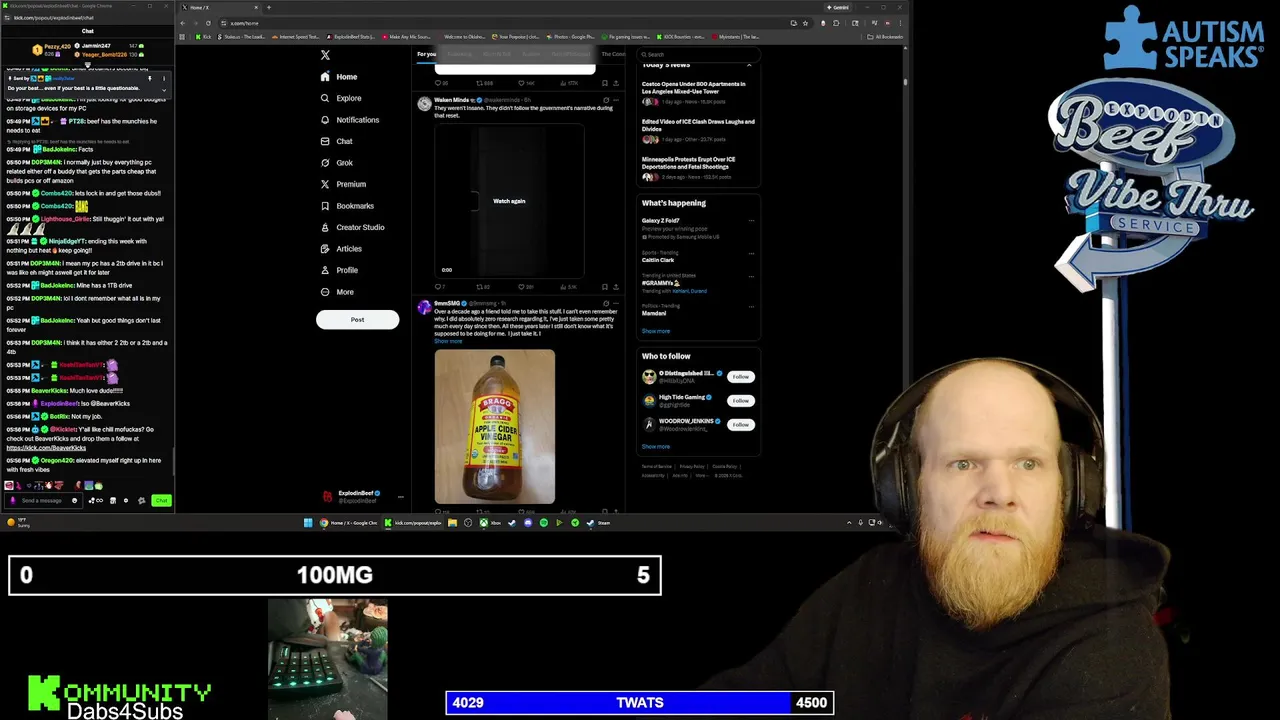Select the For you timeline tab
The height and width of the screenshot is (720, 1280).
coord(426,54)
